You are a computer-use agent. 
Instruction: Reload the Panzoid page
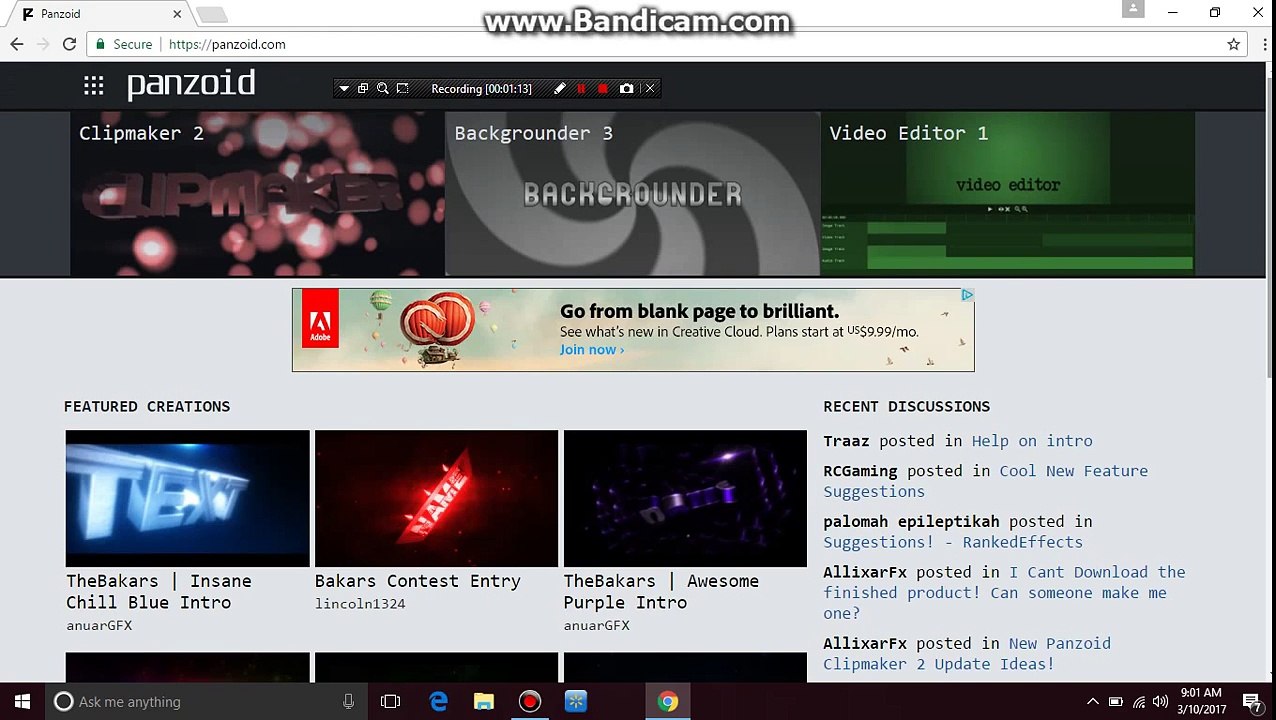tap(69, 44)
